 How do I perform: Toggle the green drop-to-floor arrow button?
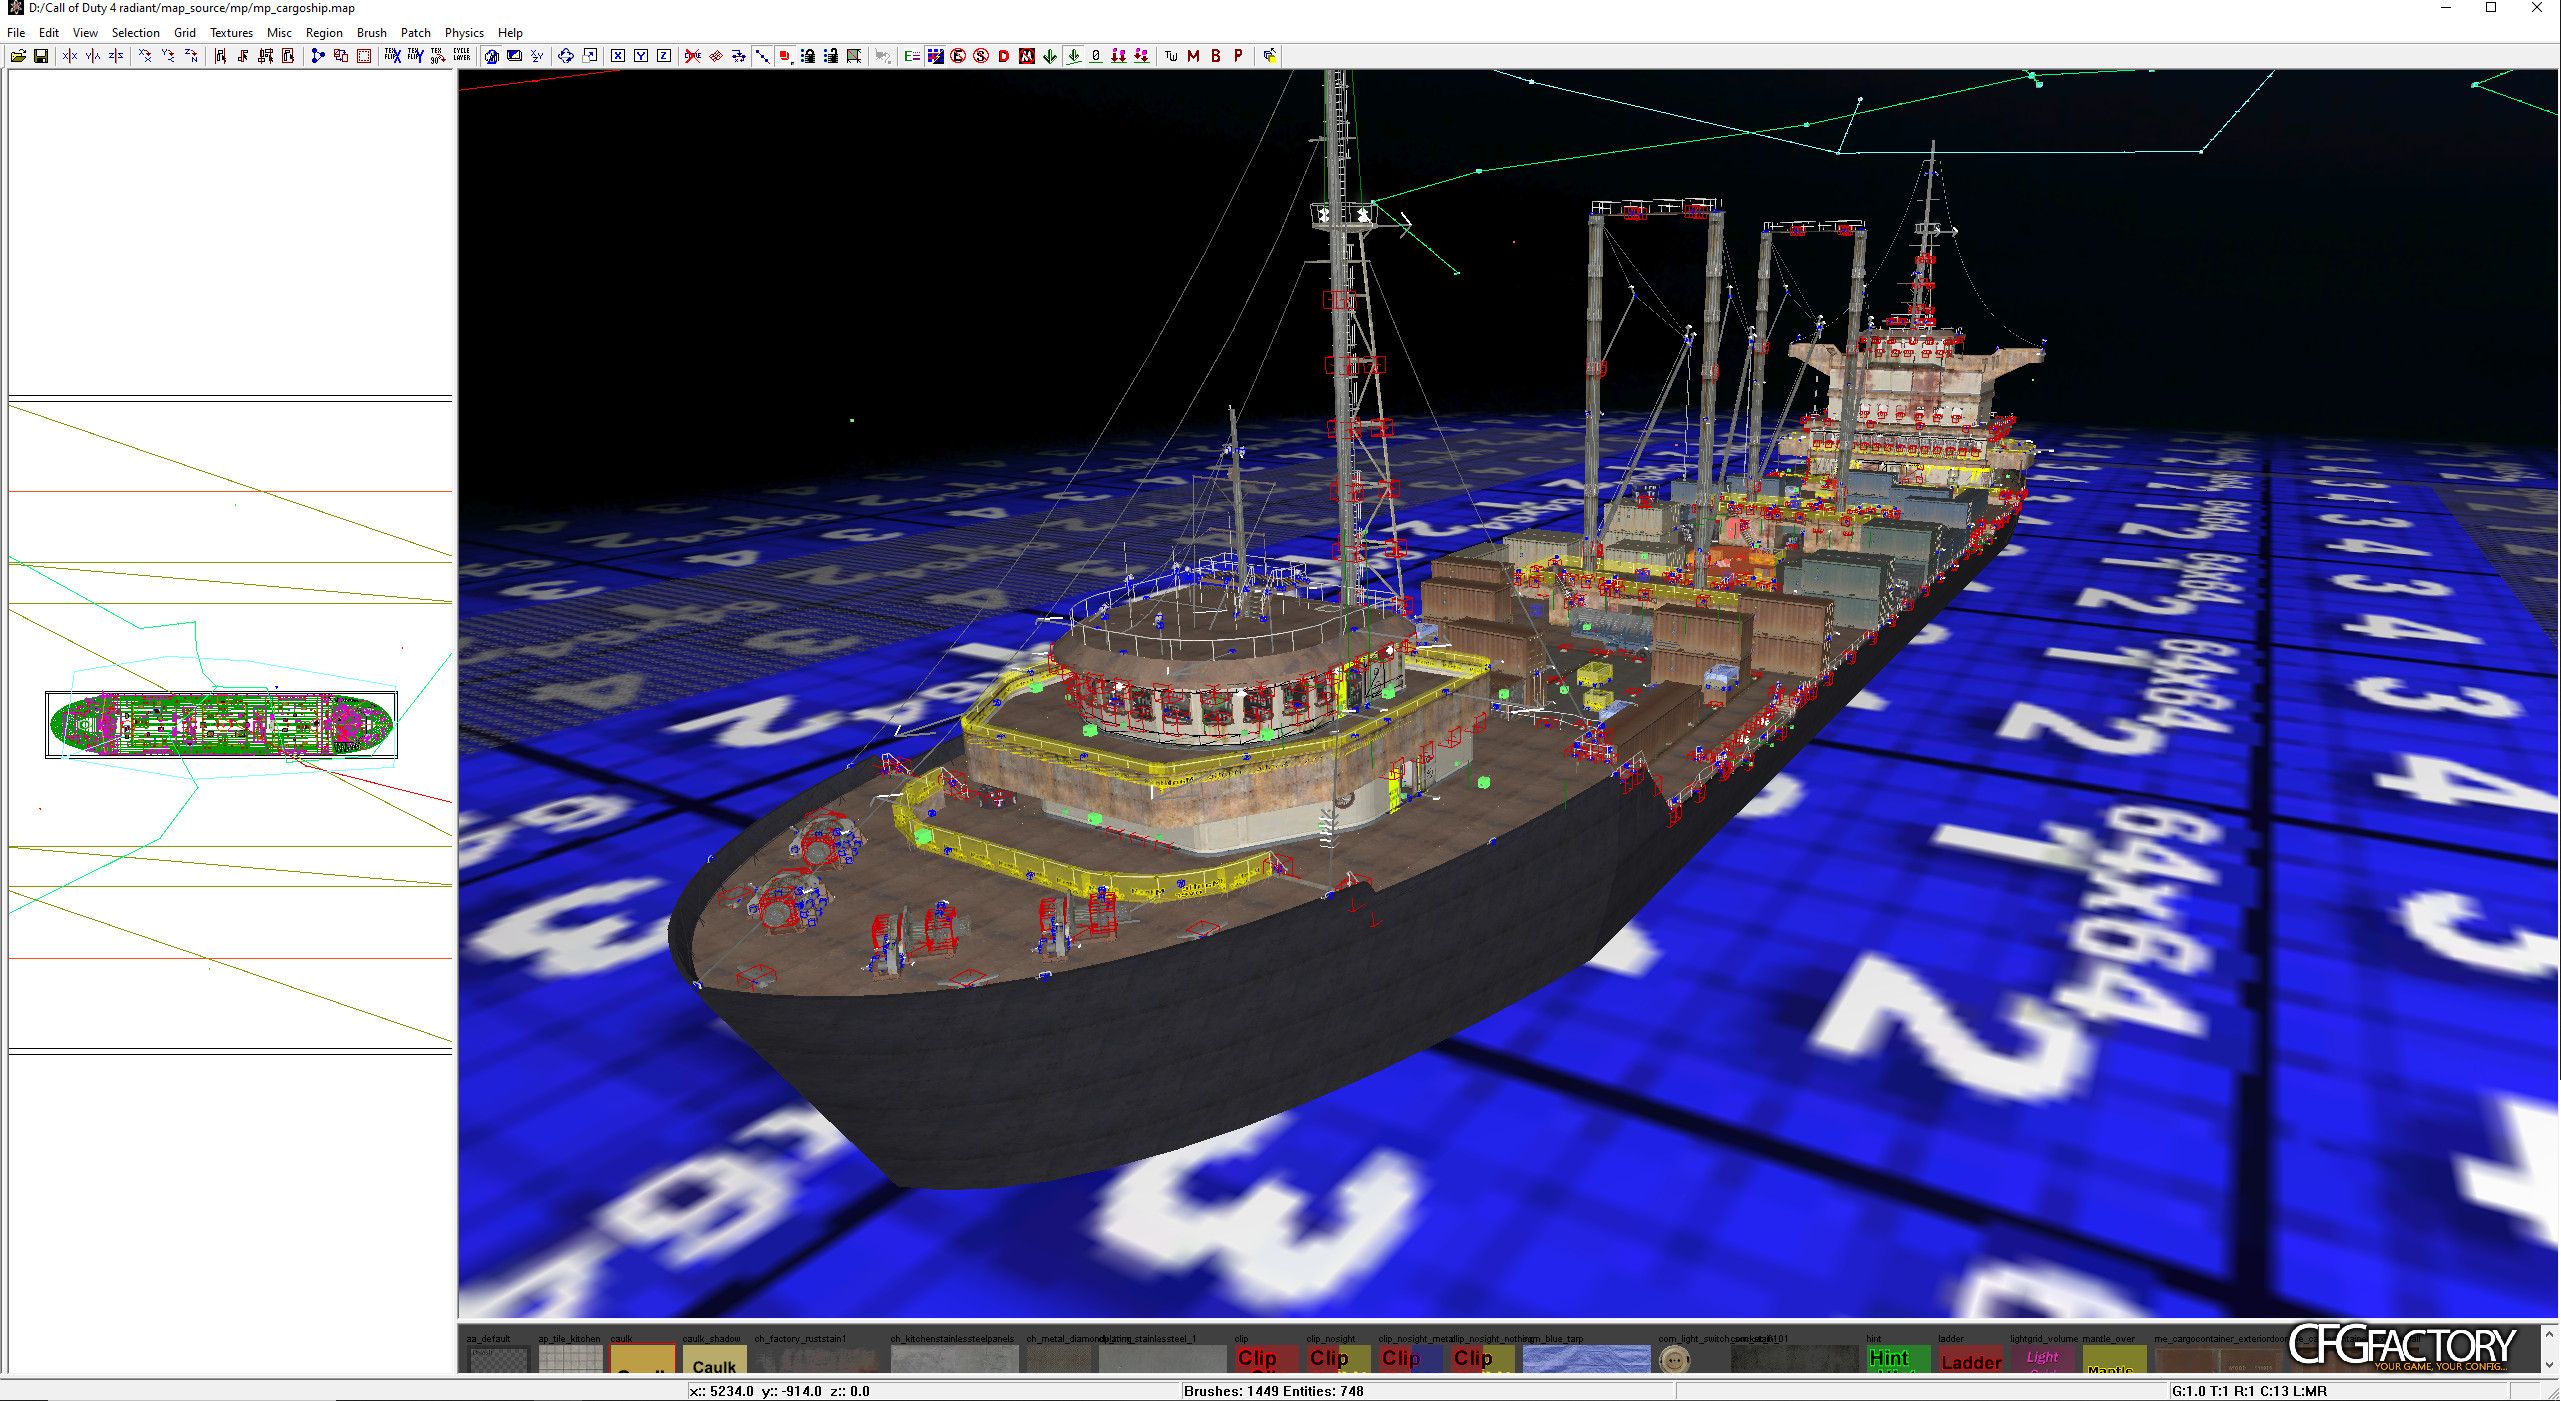(1074, 56)
